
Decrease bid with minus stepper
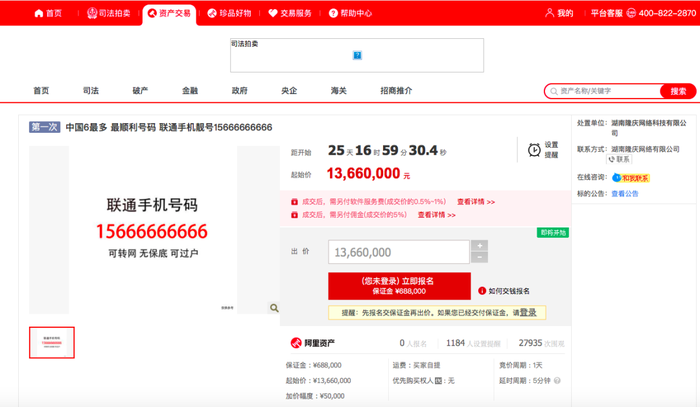tap(479, 257)
